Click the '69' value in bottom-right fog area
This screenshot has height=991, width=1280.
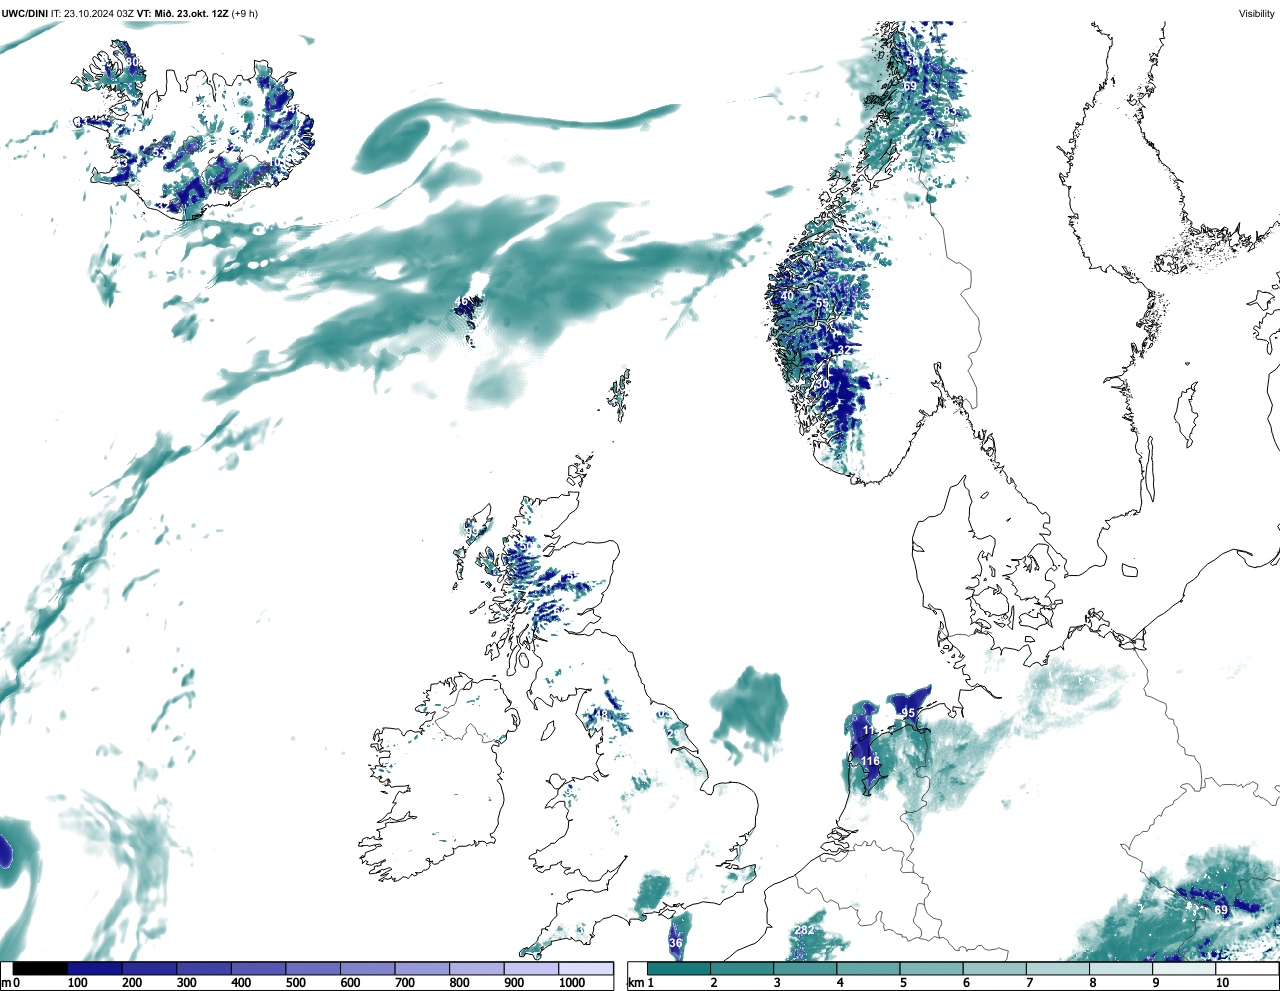1221,910
